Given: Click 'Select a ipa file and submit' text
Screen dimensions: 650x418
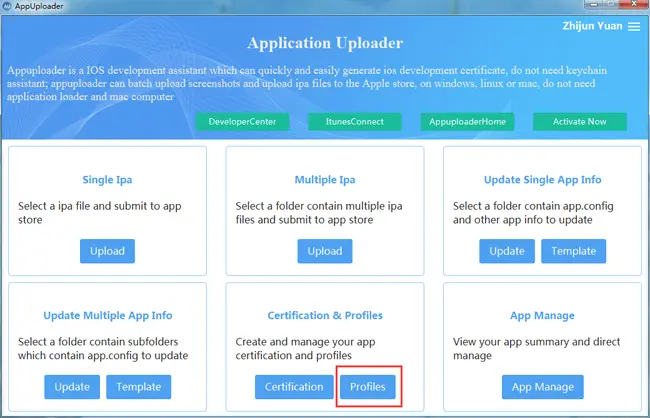Looking at the screenshot, I should click(x=99, y=213).
